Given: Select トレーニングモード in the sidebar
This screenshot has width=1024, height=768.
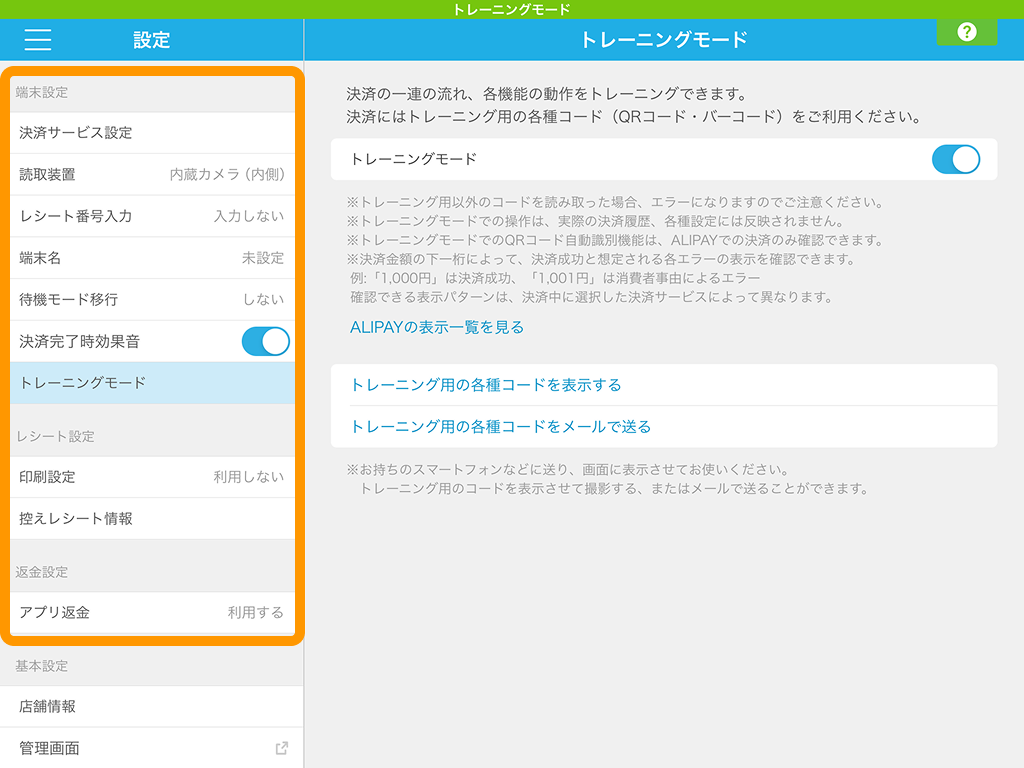Looking at the screenshot, I should pyautogui.click(x=152, y=383).
